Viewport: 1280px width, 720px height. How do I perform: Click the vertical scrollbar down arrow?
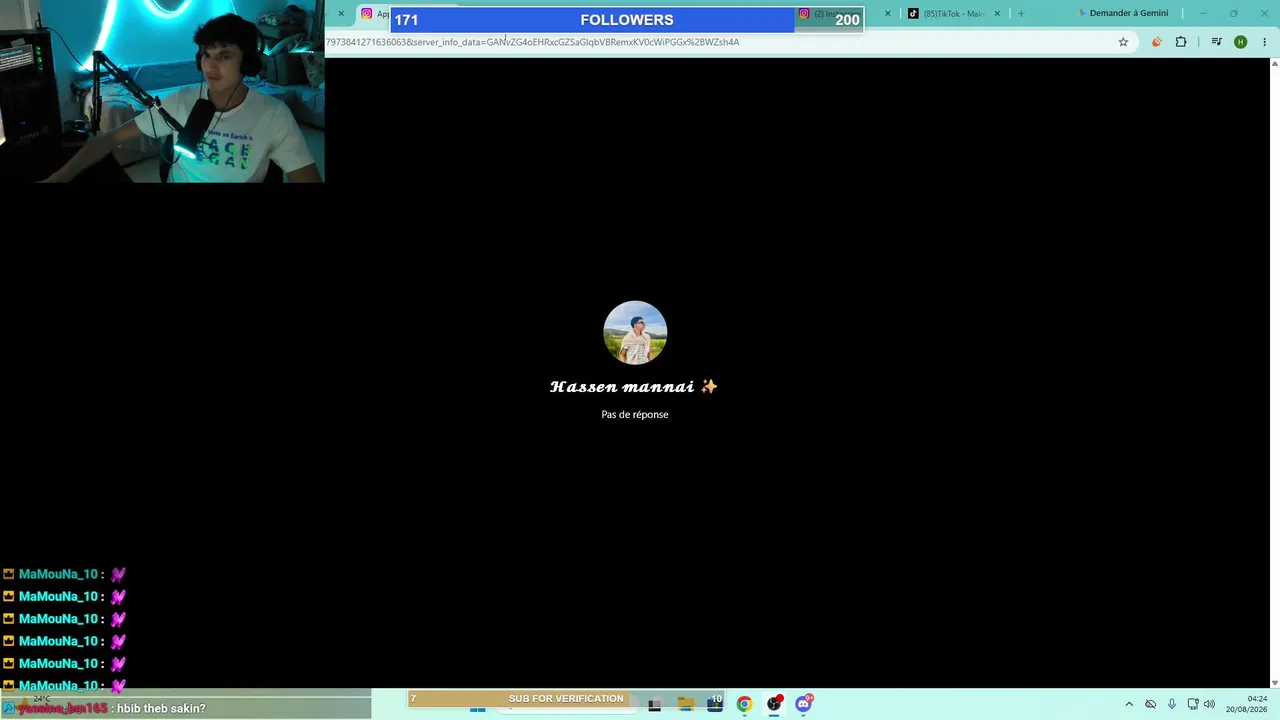(x=1274, y=681)
